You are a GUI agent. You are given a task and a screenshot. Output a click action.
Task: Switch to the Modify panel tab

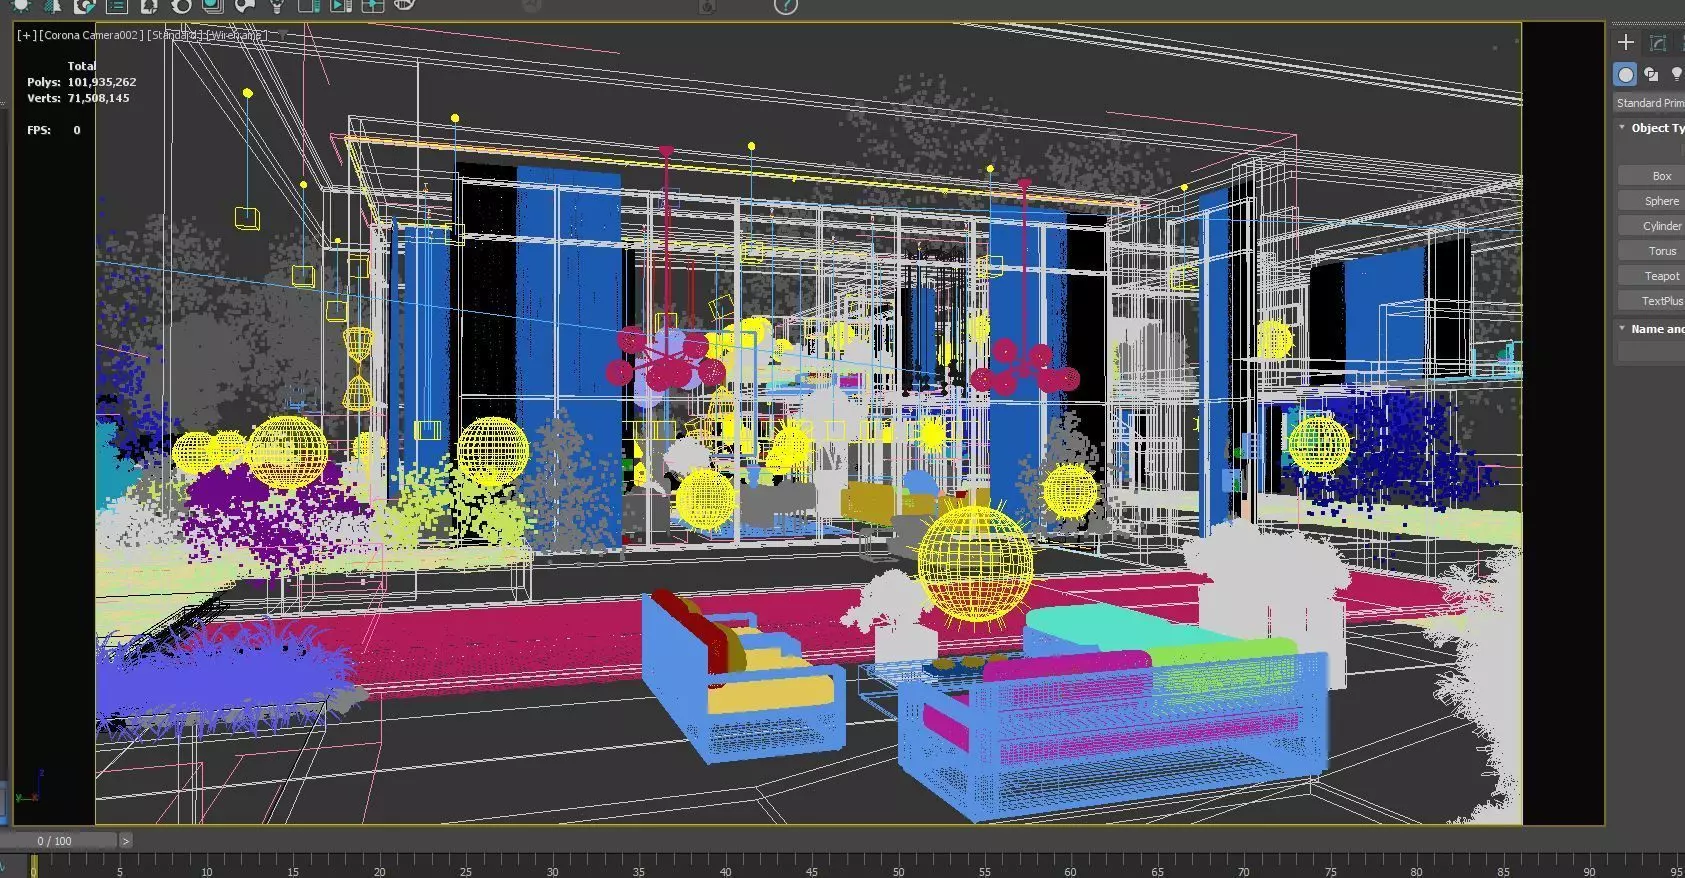[x=1658, y=42]
